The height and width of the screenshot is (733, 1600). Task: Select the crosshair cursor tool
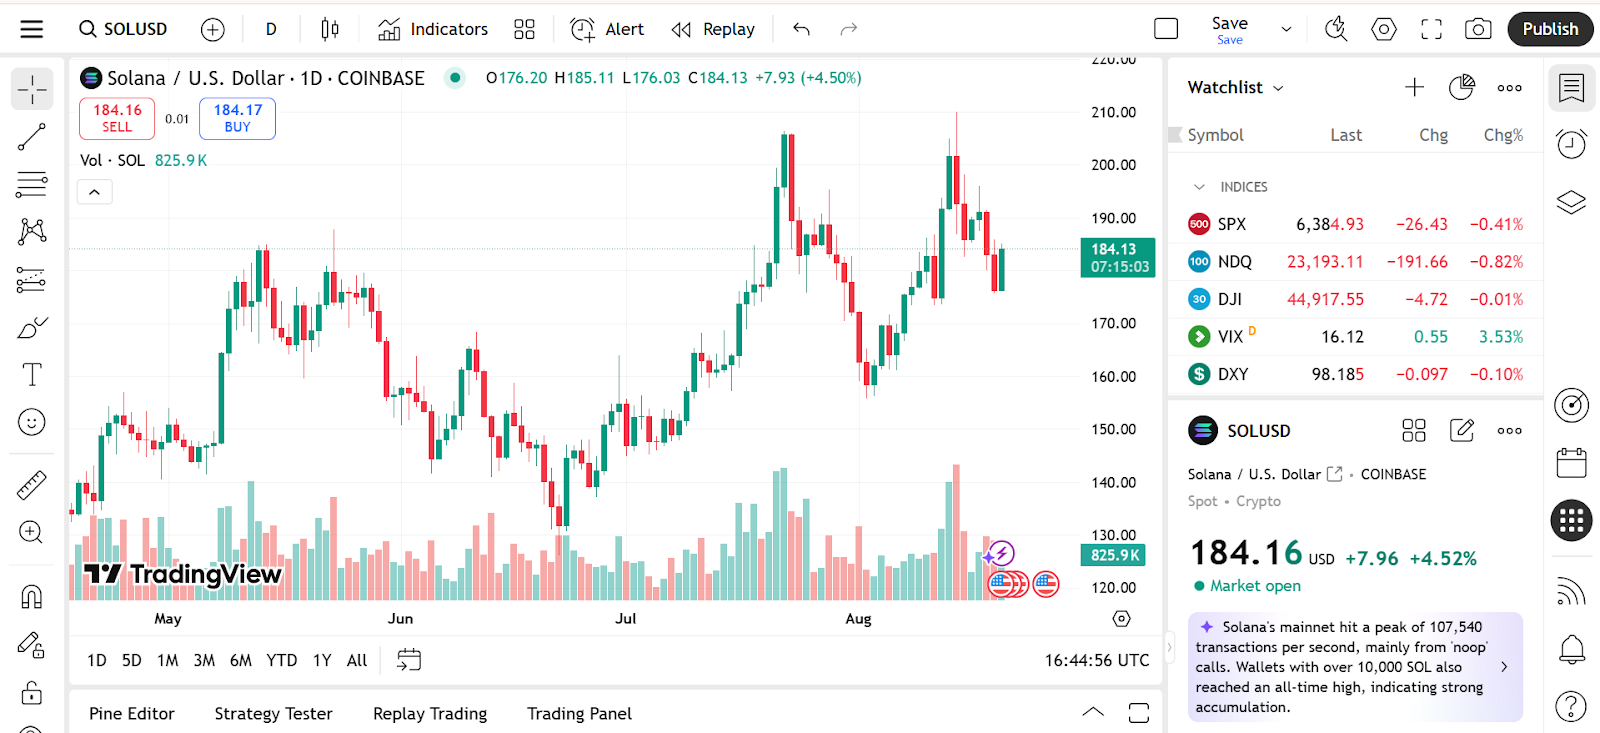[32, 89]
